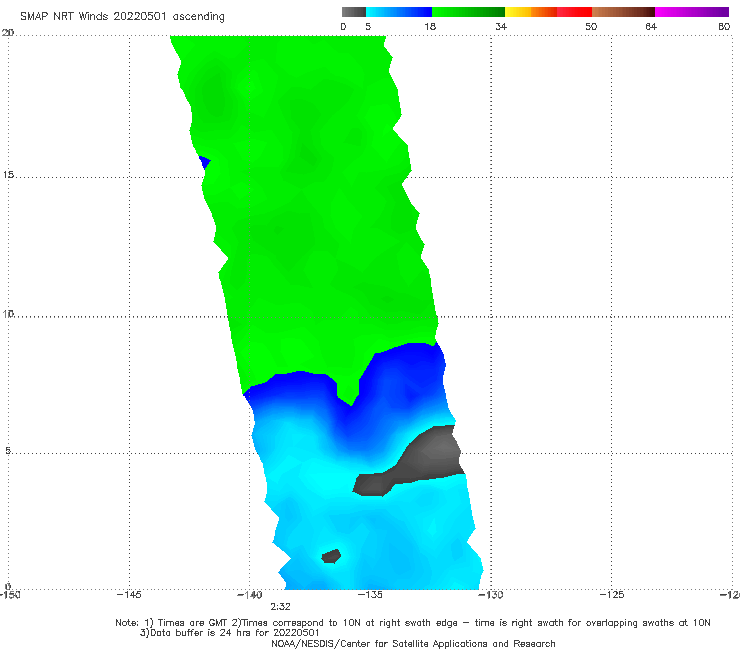
Task: Click the longitude label '-125'
Action: (x=612, y=595)
